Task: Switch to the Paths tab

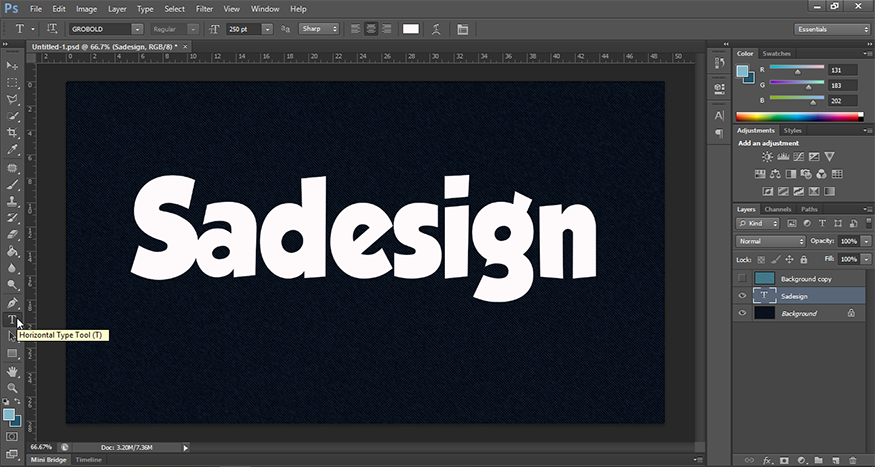Action: [809, 209]
